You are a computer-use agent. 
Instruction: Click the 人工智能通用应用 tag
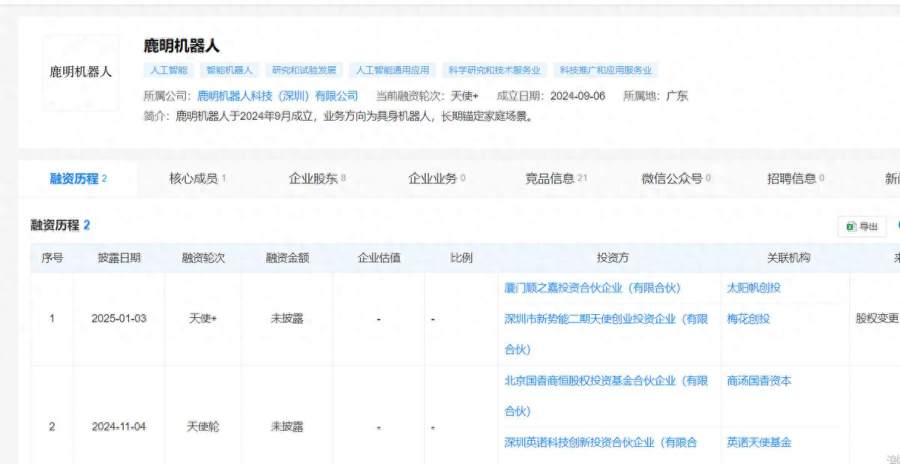click(392, 71)
